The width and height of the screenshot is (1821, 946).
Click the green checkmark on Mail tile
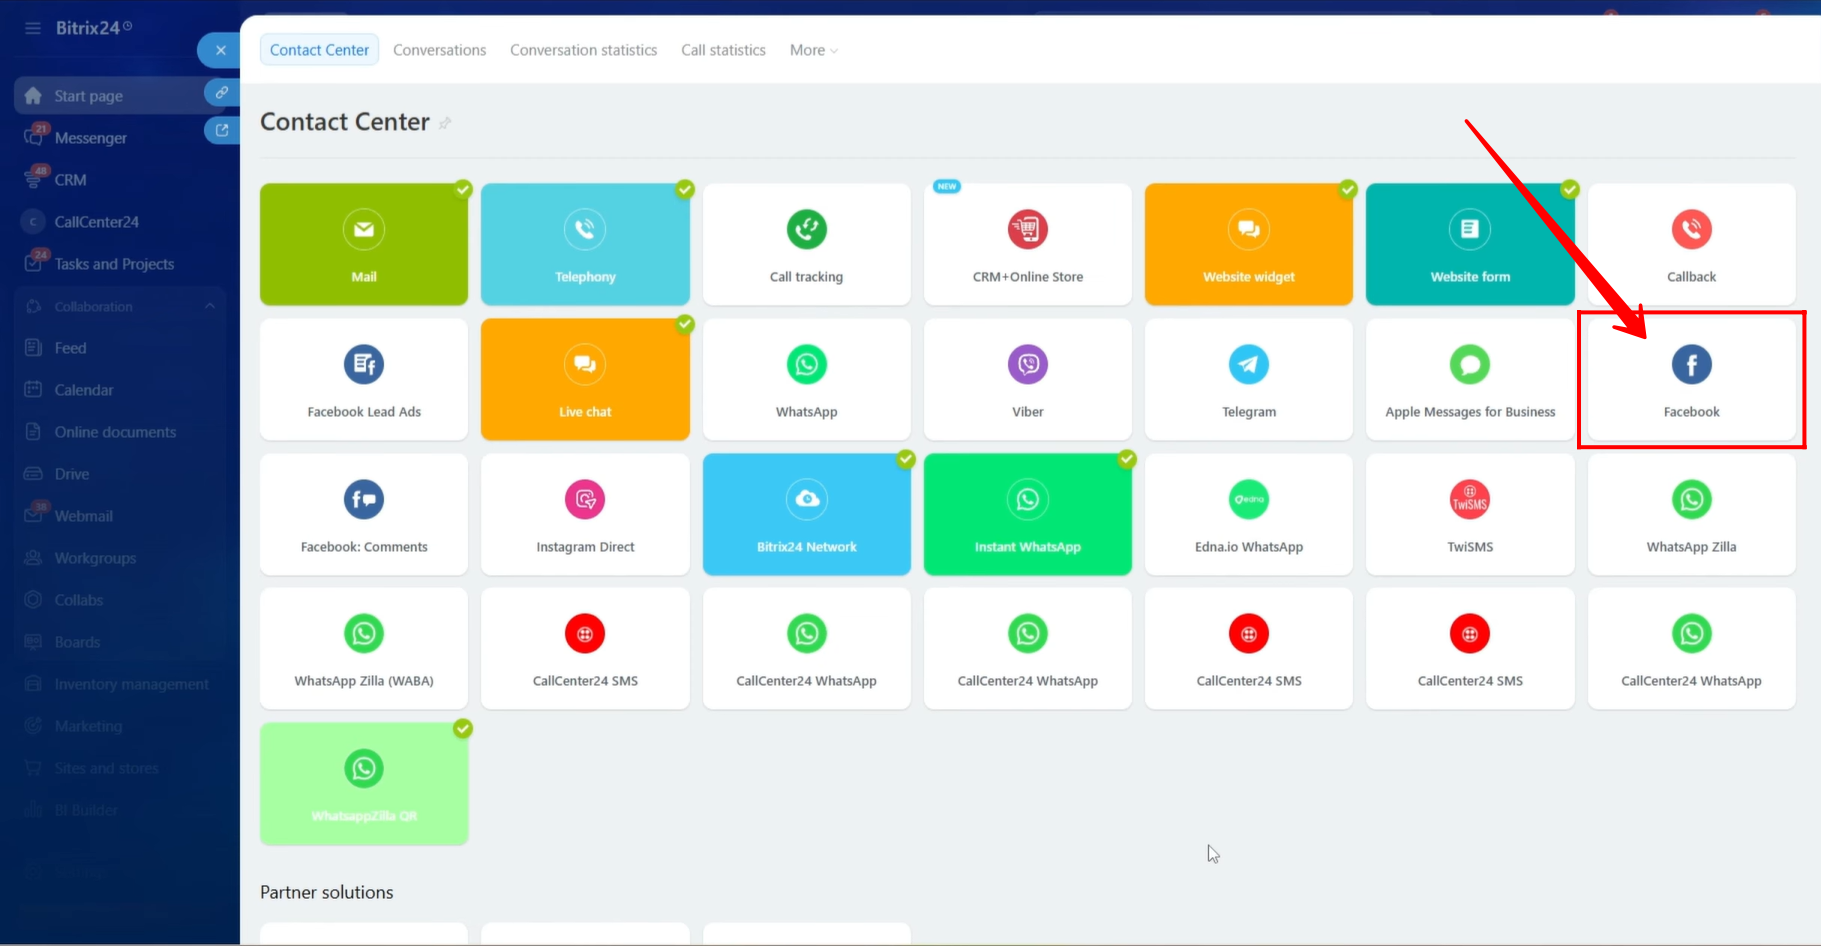pyautogui.click(x=463, y=189)
